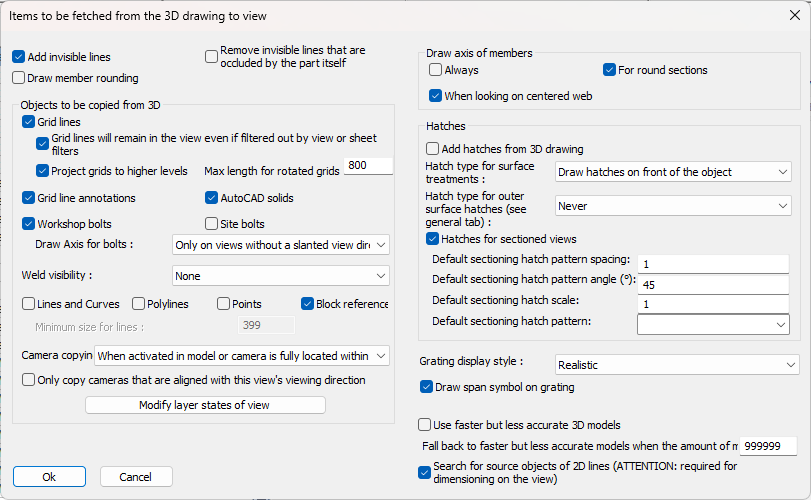Click the Cancel button
Screen dimensions: 811x500
[136, 477]
